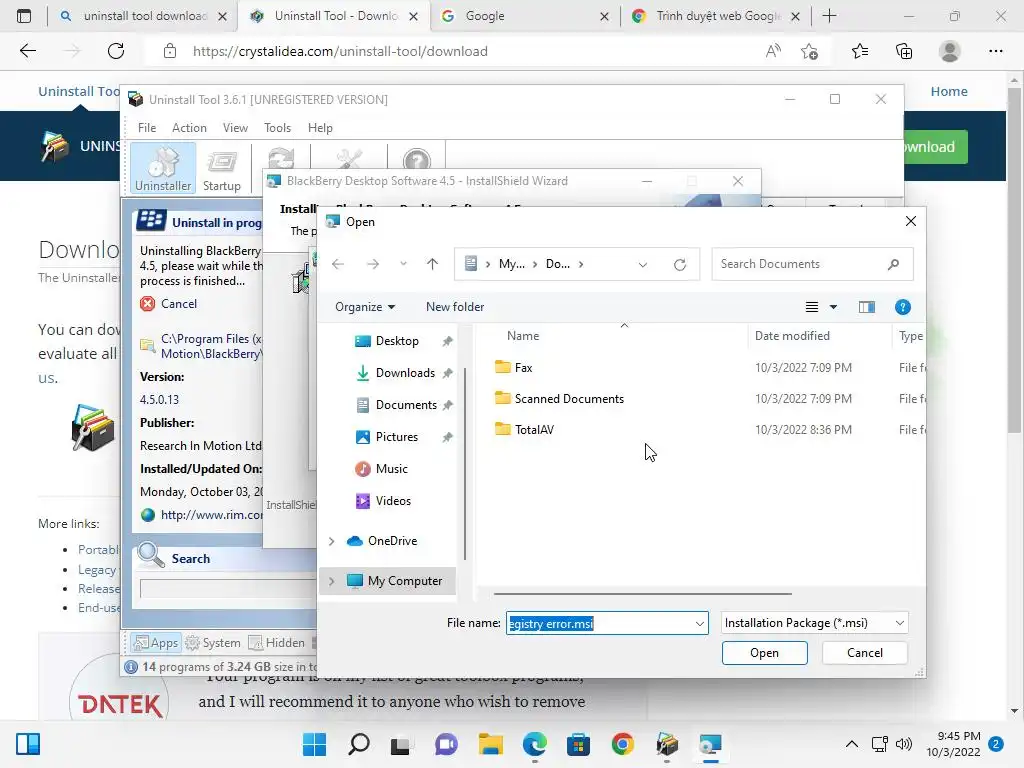Open Chrome from taskbar
The width and height of the screenshot is (1024, 768).
pyautogui.click(x=622, y=744)
